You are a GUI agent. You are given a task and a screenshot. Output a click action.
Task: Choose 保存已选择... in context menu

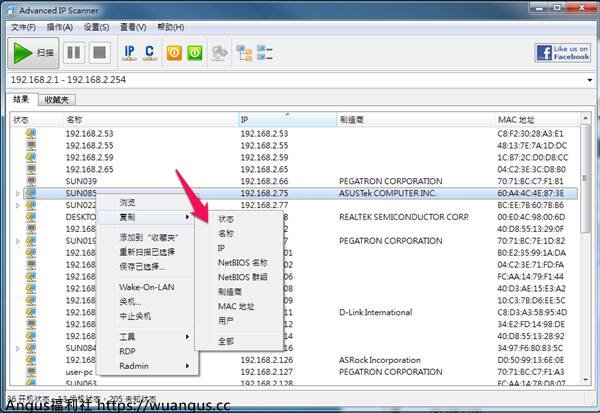point(147,266)
